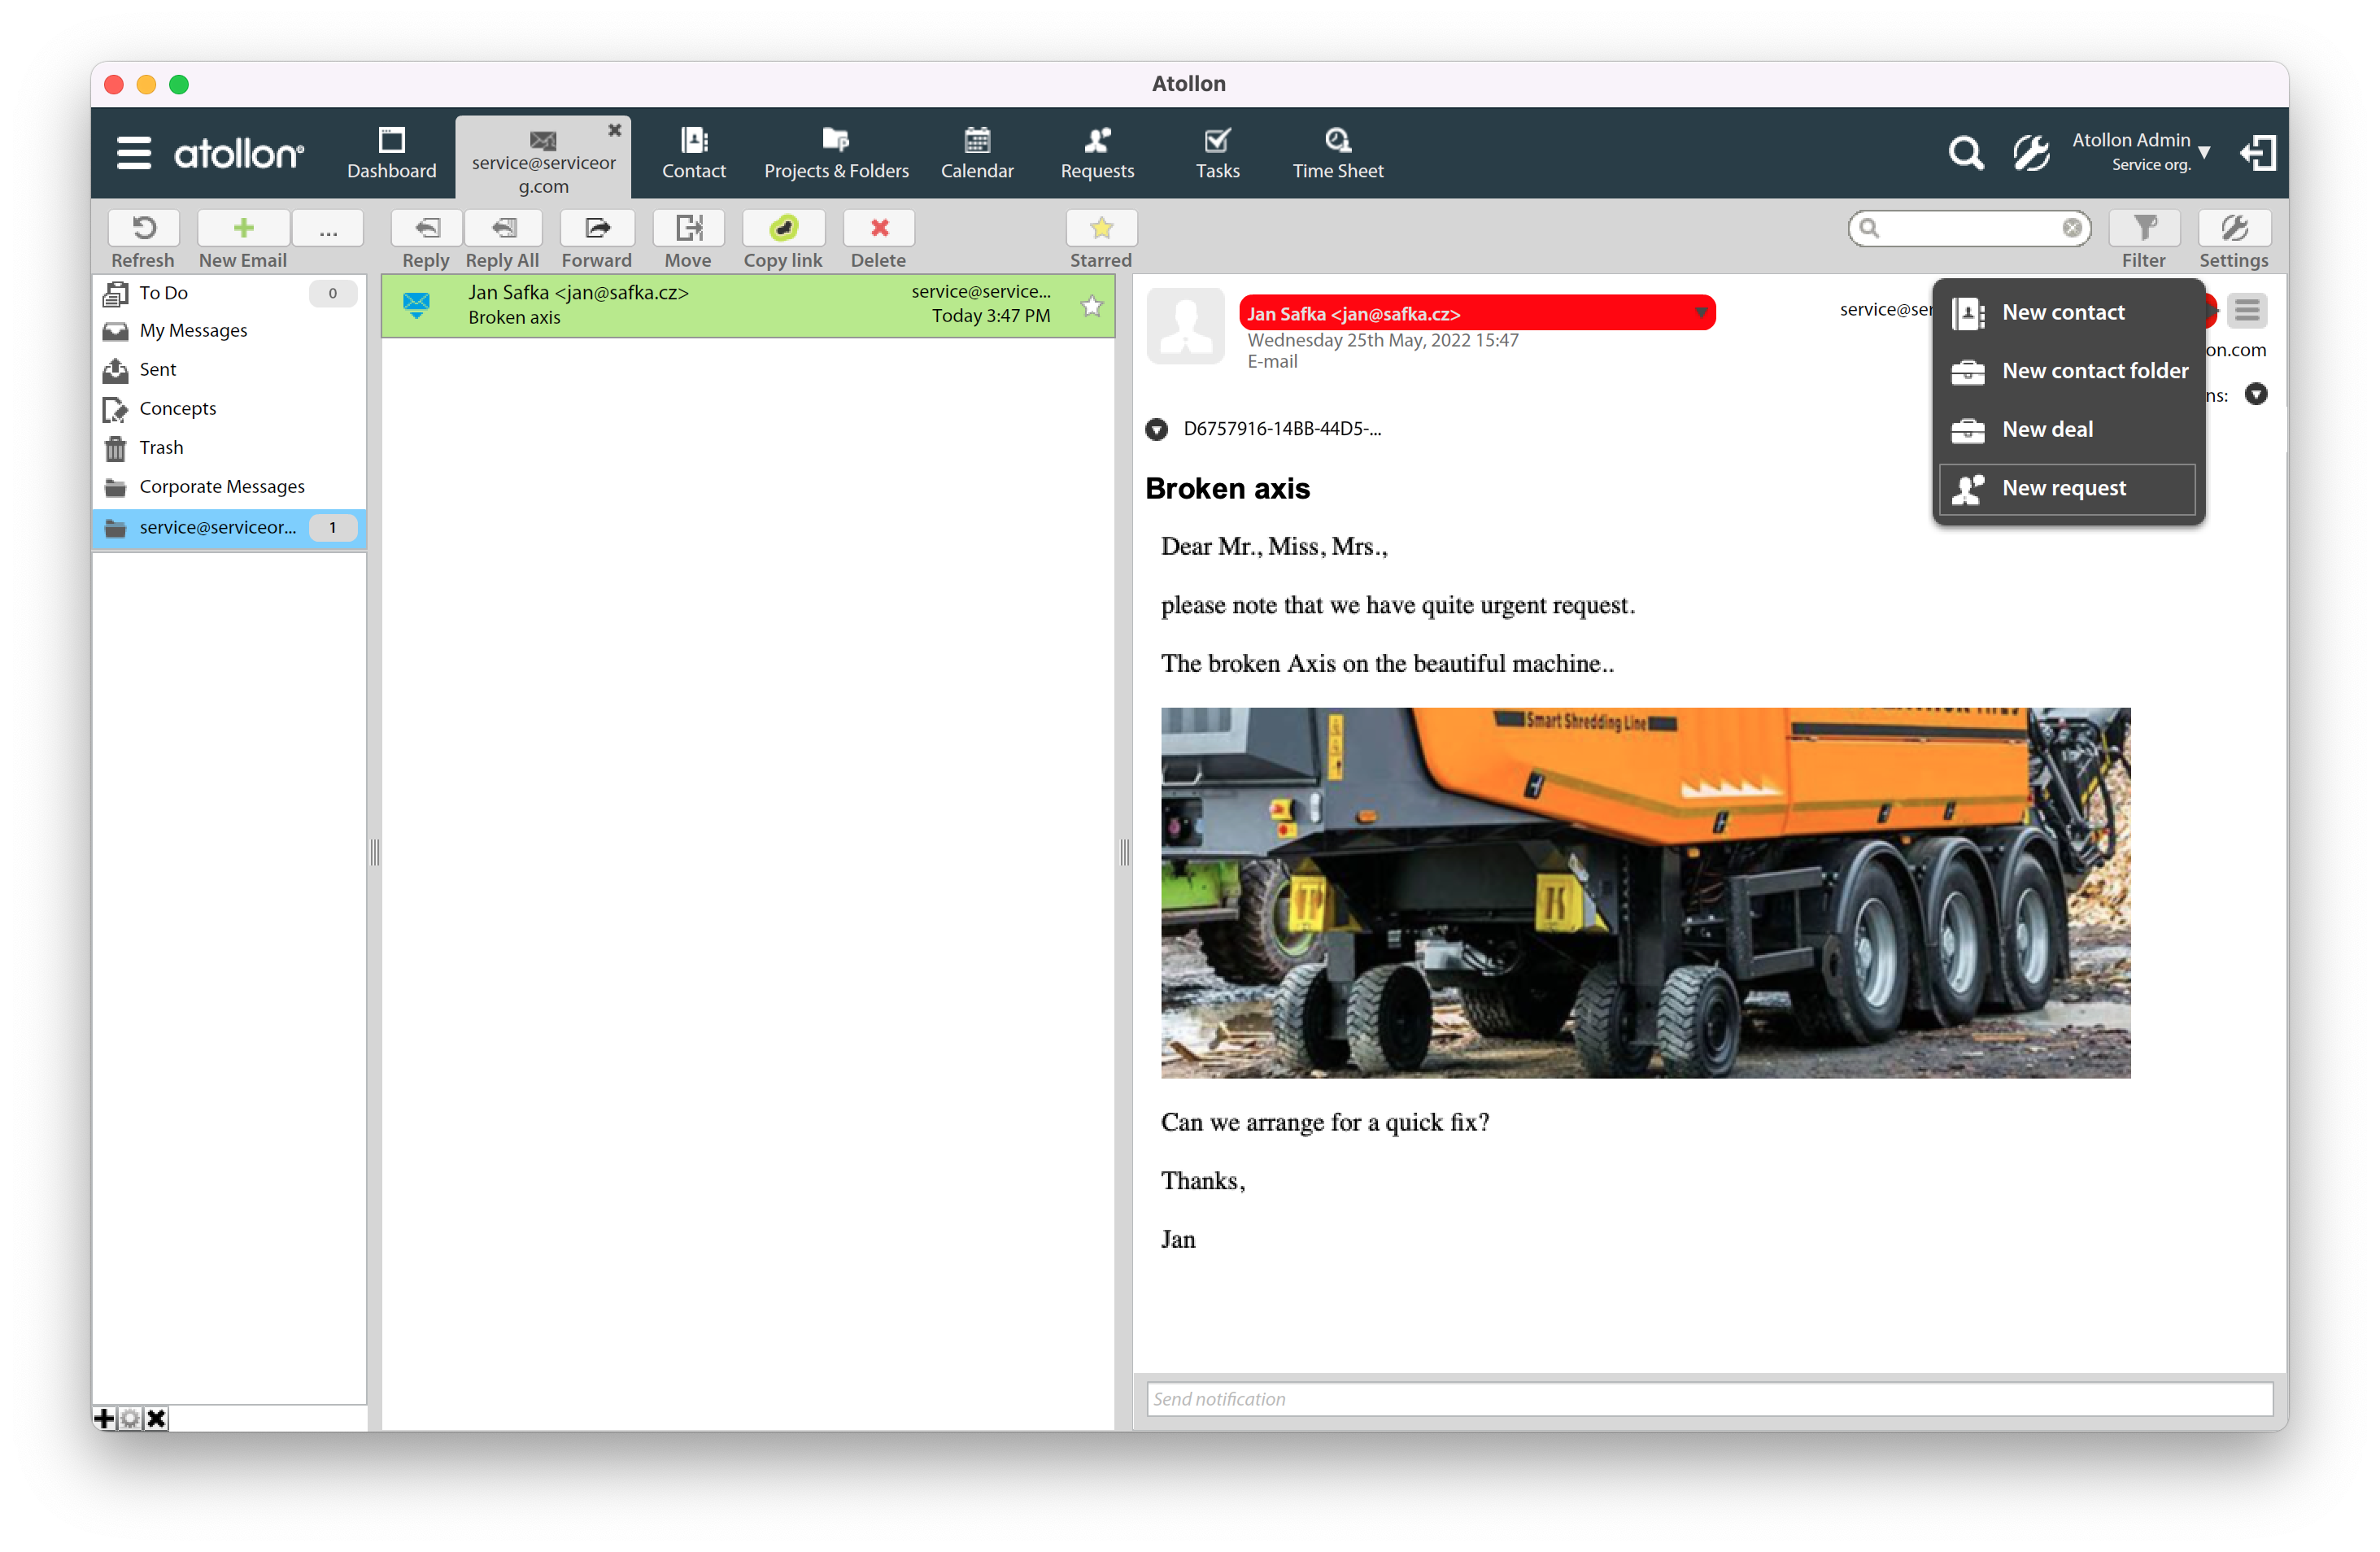Screen dimensions: 2380x1552
Task: Open the more options ellipsis button
Action: pyautogui.click(x=327, y=228)
